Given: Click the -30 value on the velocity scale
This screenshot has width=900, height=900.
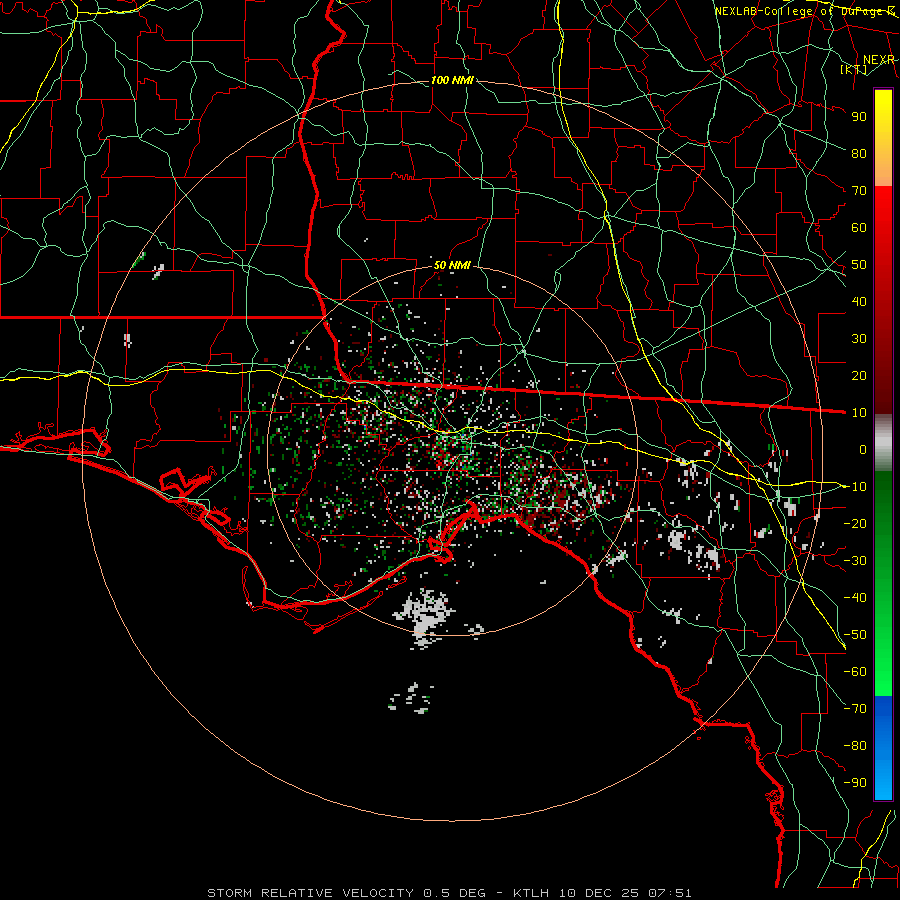Looking at the screenshot, I should click(855, 561).
